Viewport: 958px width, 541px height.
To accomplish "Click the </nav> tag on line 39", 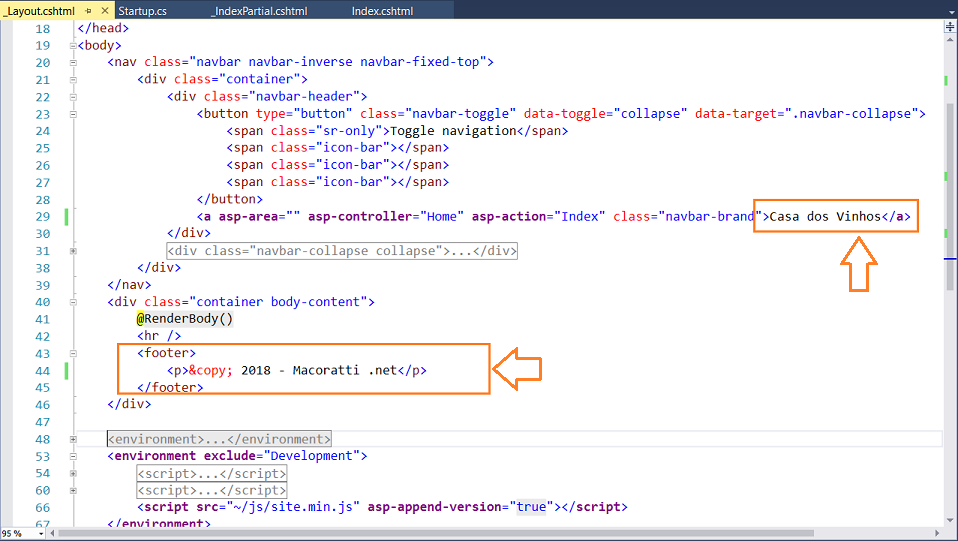I will (x=129, y=285).
